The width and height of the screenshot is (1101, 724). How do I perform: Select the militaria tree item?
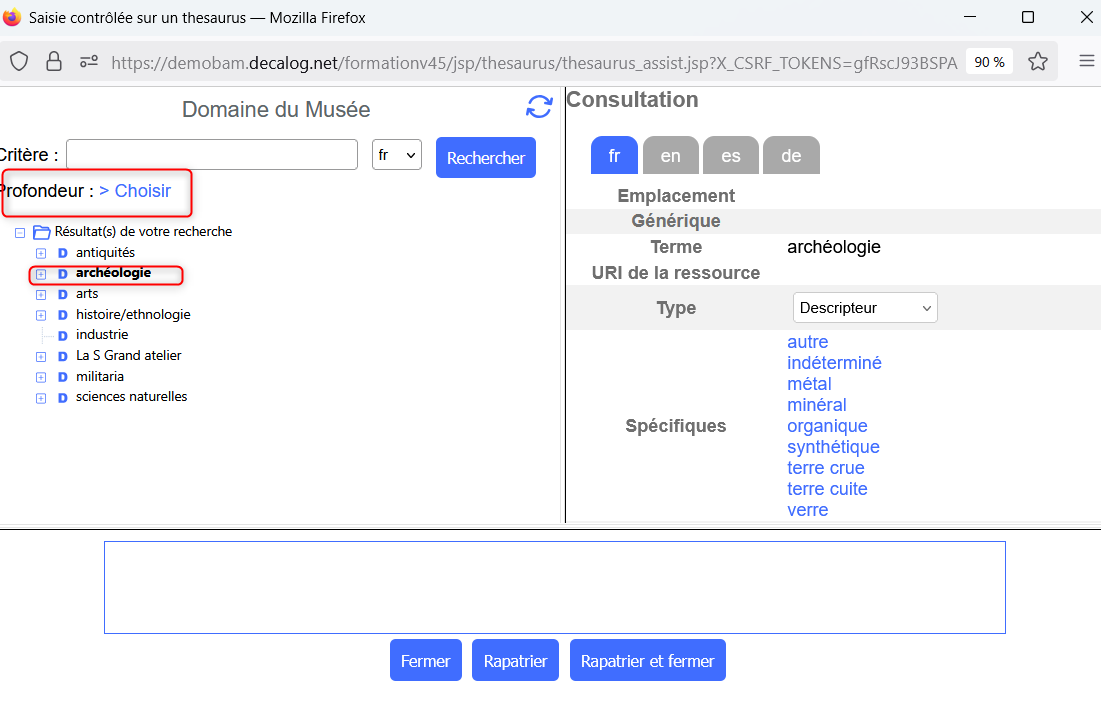pyautogui.click(x=100, y=376)
